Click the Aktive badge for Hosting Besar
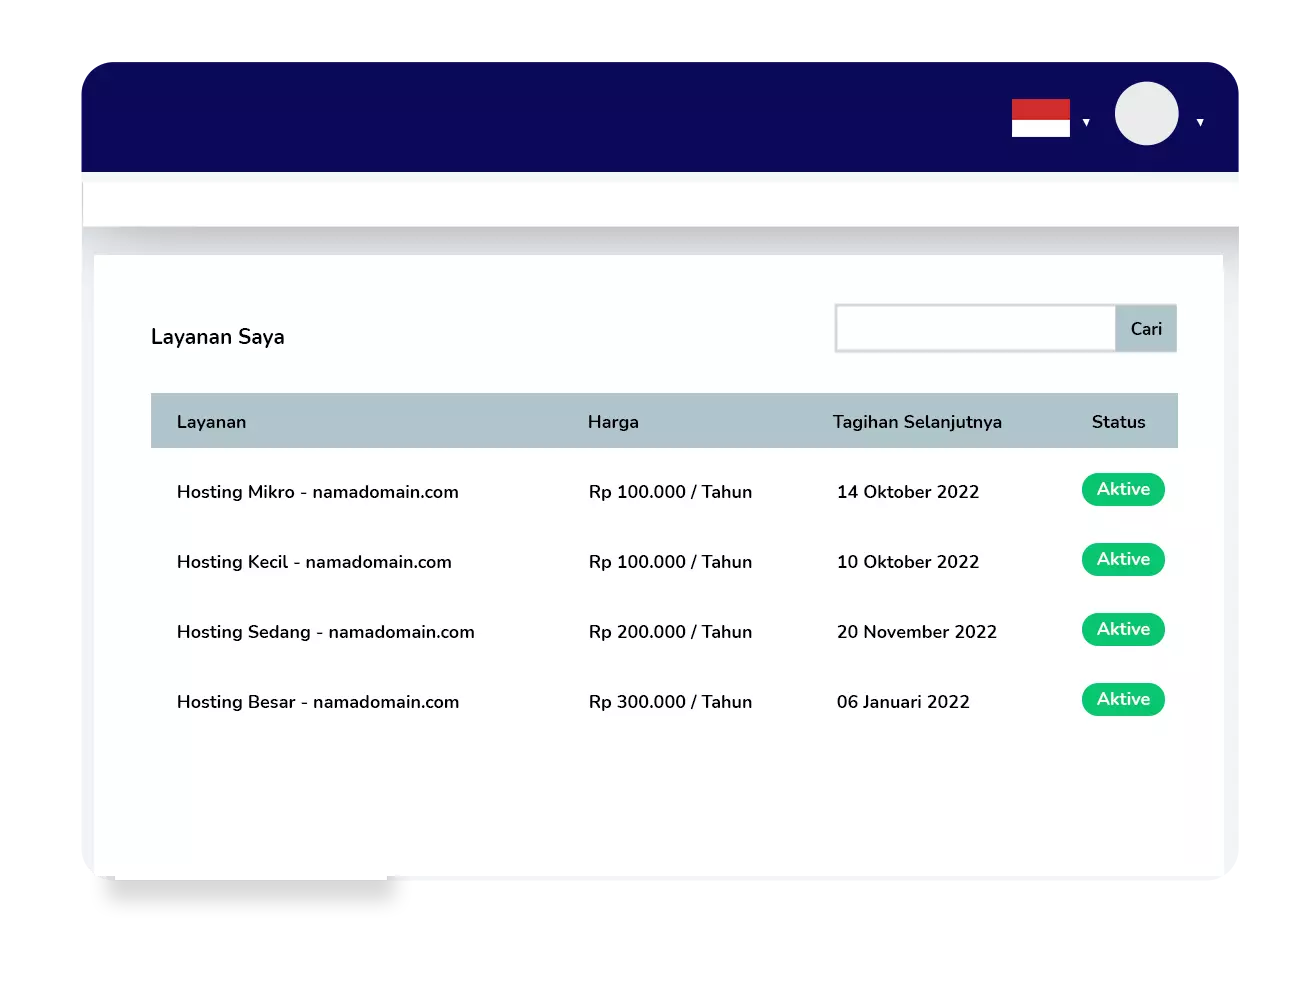 [x=1123, y=699]
